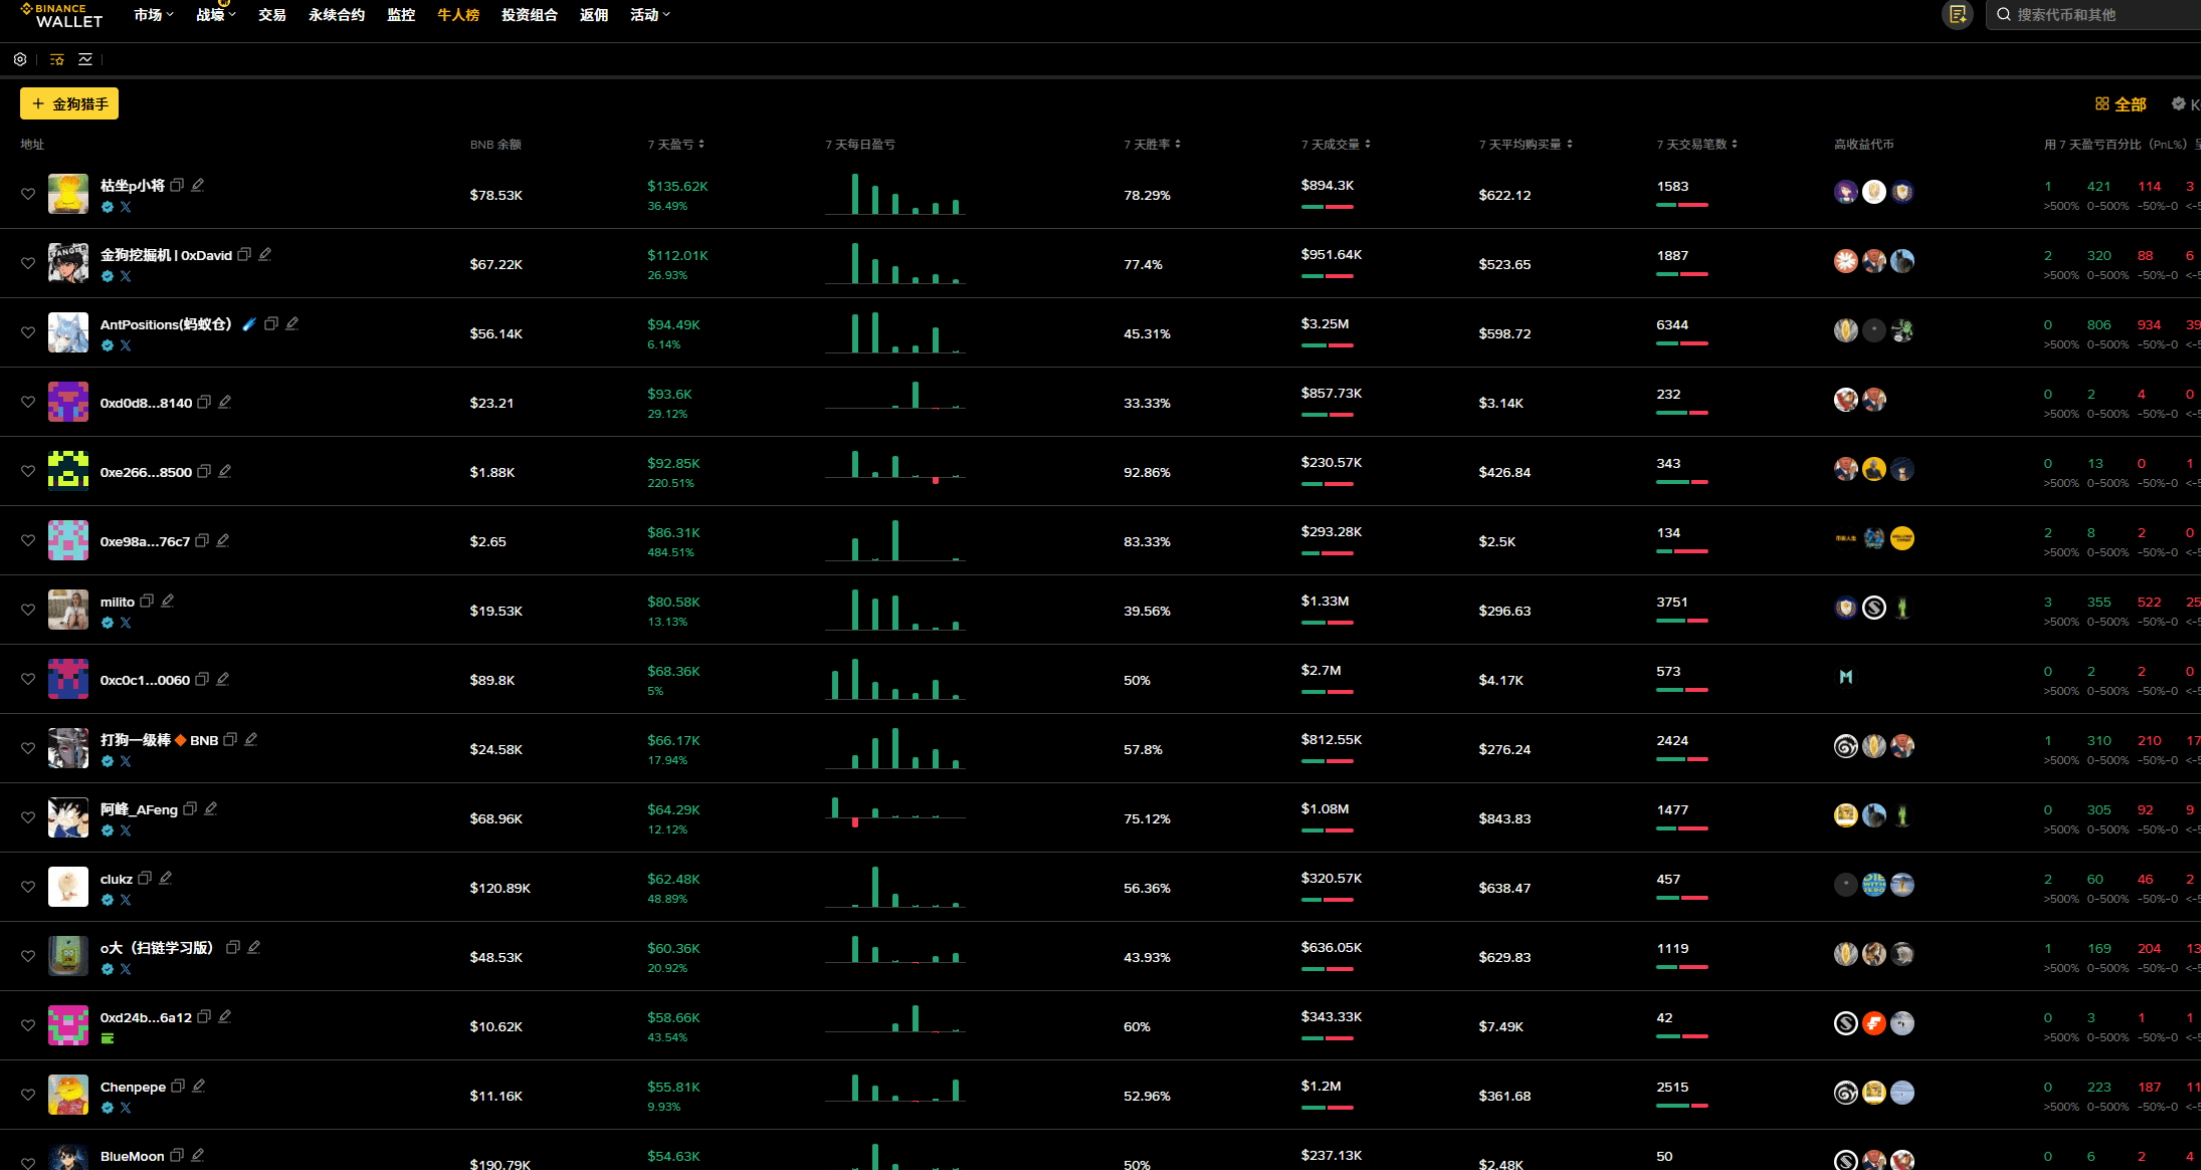Image resolution: width=2201 pixels, height=1170 pixels.
Task: Toggle the favorite heart for 0xe266...8500
Action: (28, 471)
